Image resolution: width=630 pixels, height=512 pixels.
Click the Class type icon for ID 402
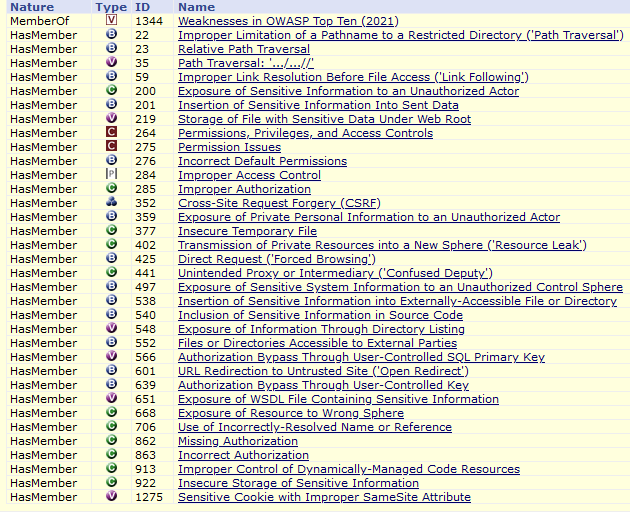[111, 244]
